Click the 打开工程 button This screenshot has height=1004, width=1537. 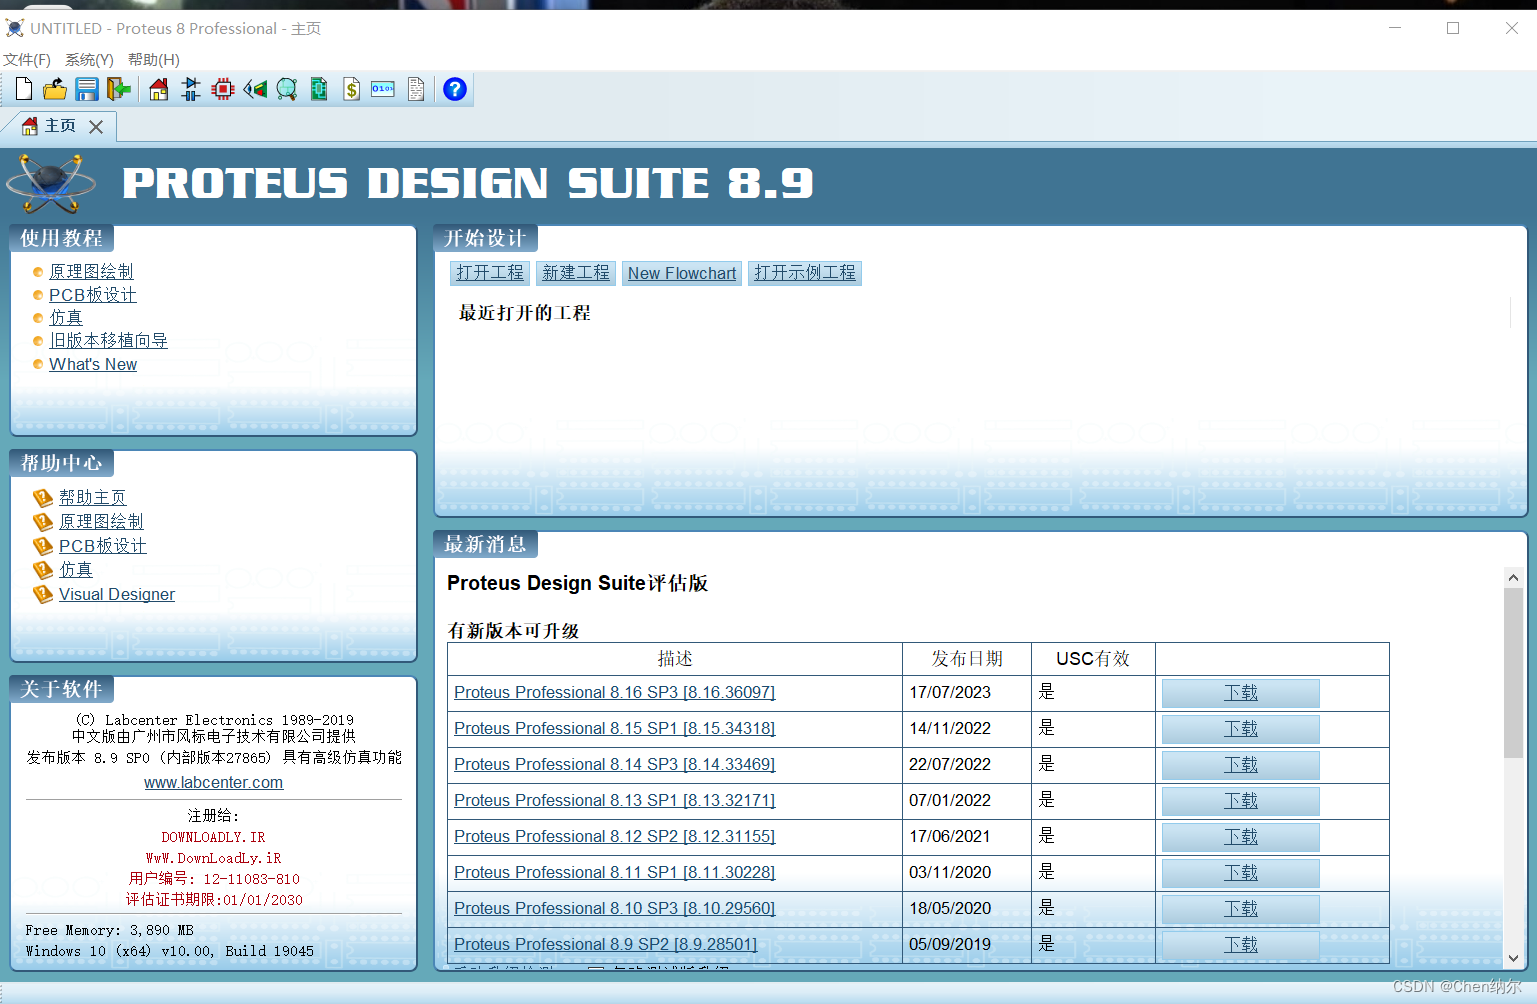tap(490, 273)
